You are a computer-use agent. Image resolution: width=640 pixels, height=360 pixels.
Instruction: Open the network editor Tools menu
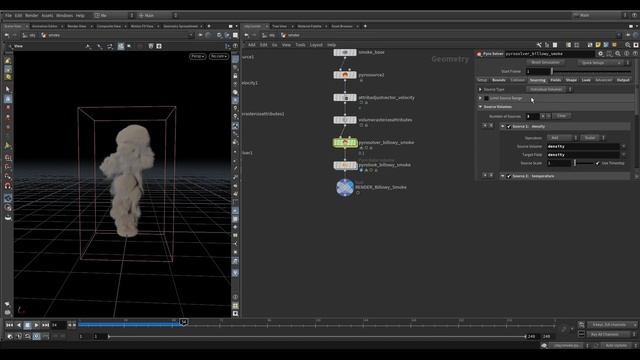(300, 45)
